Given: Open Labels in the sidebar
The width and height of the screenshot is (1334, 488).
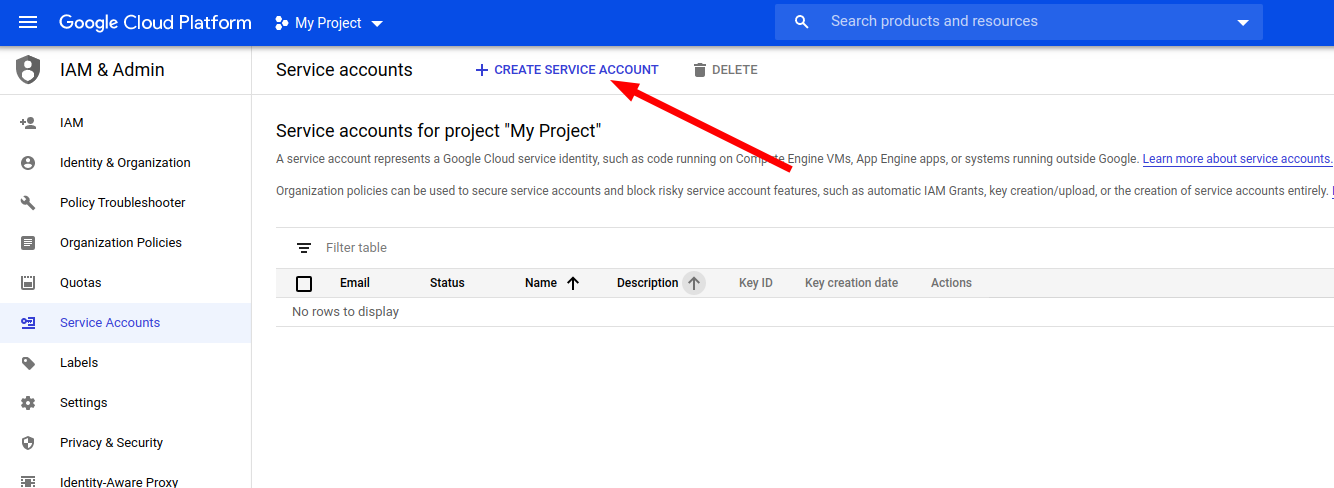Looking at the screenshot, I should 125,363.
